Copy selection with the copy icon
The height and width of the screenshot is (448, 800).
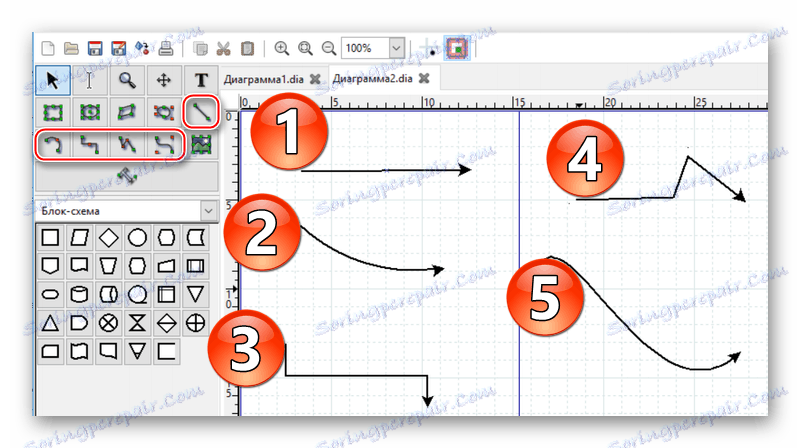click(201, 48)
